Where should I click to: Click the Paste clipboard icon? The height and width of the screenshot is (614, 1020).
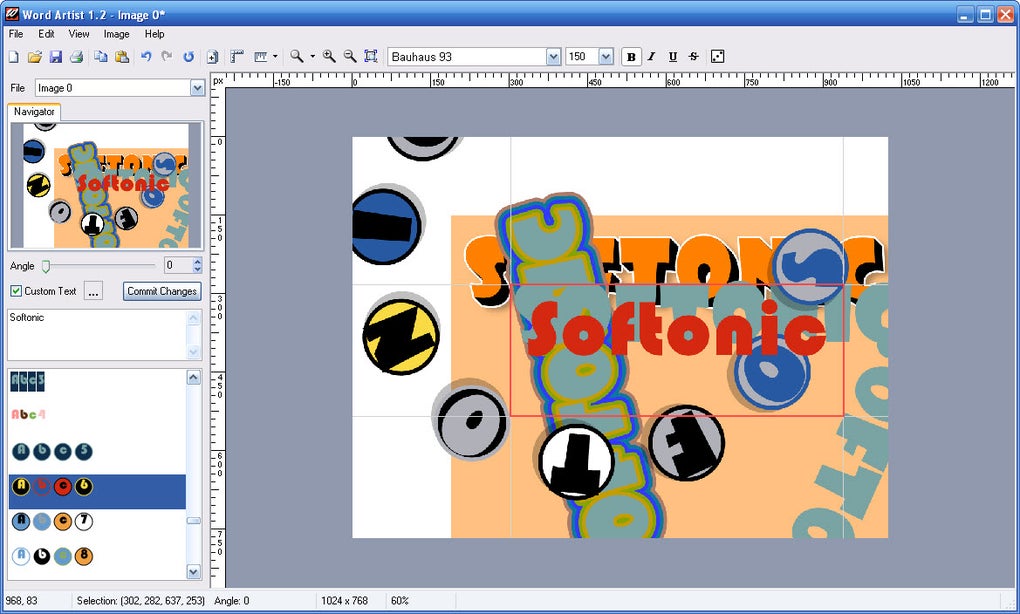point(122,57)
